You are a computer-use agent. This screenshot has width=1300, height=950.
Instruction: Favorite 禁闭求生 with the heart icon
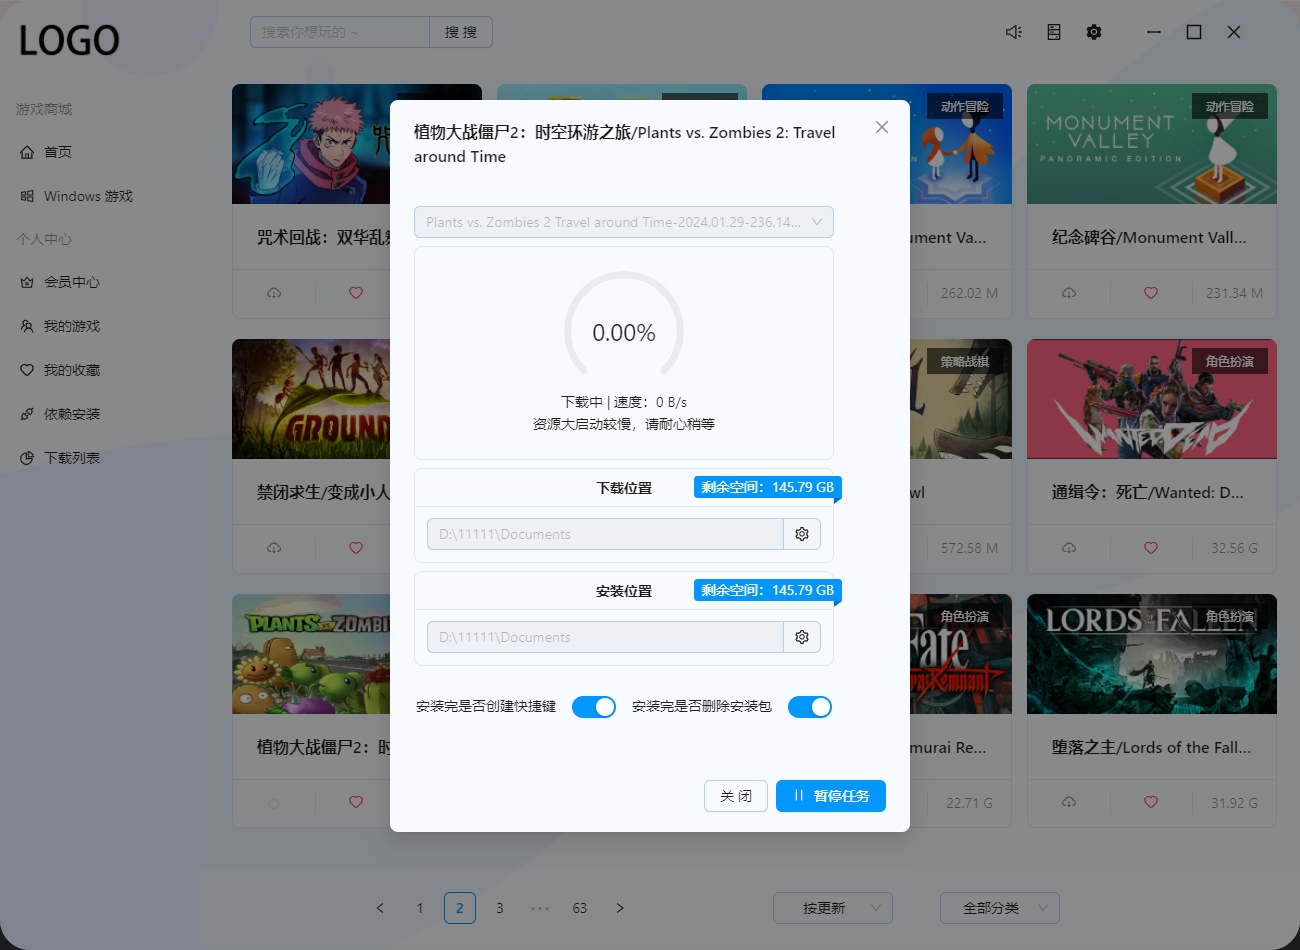point(356,548)
